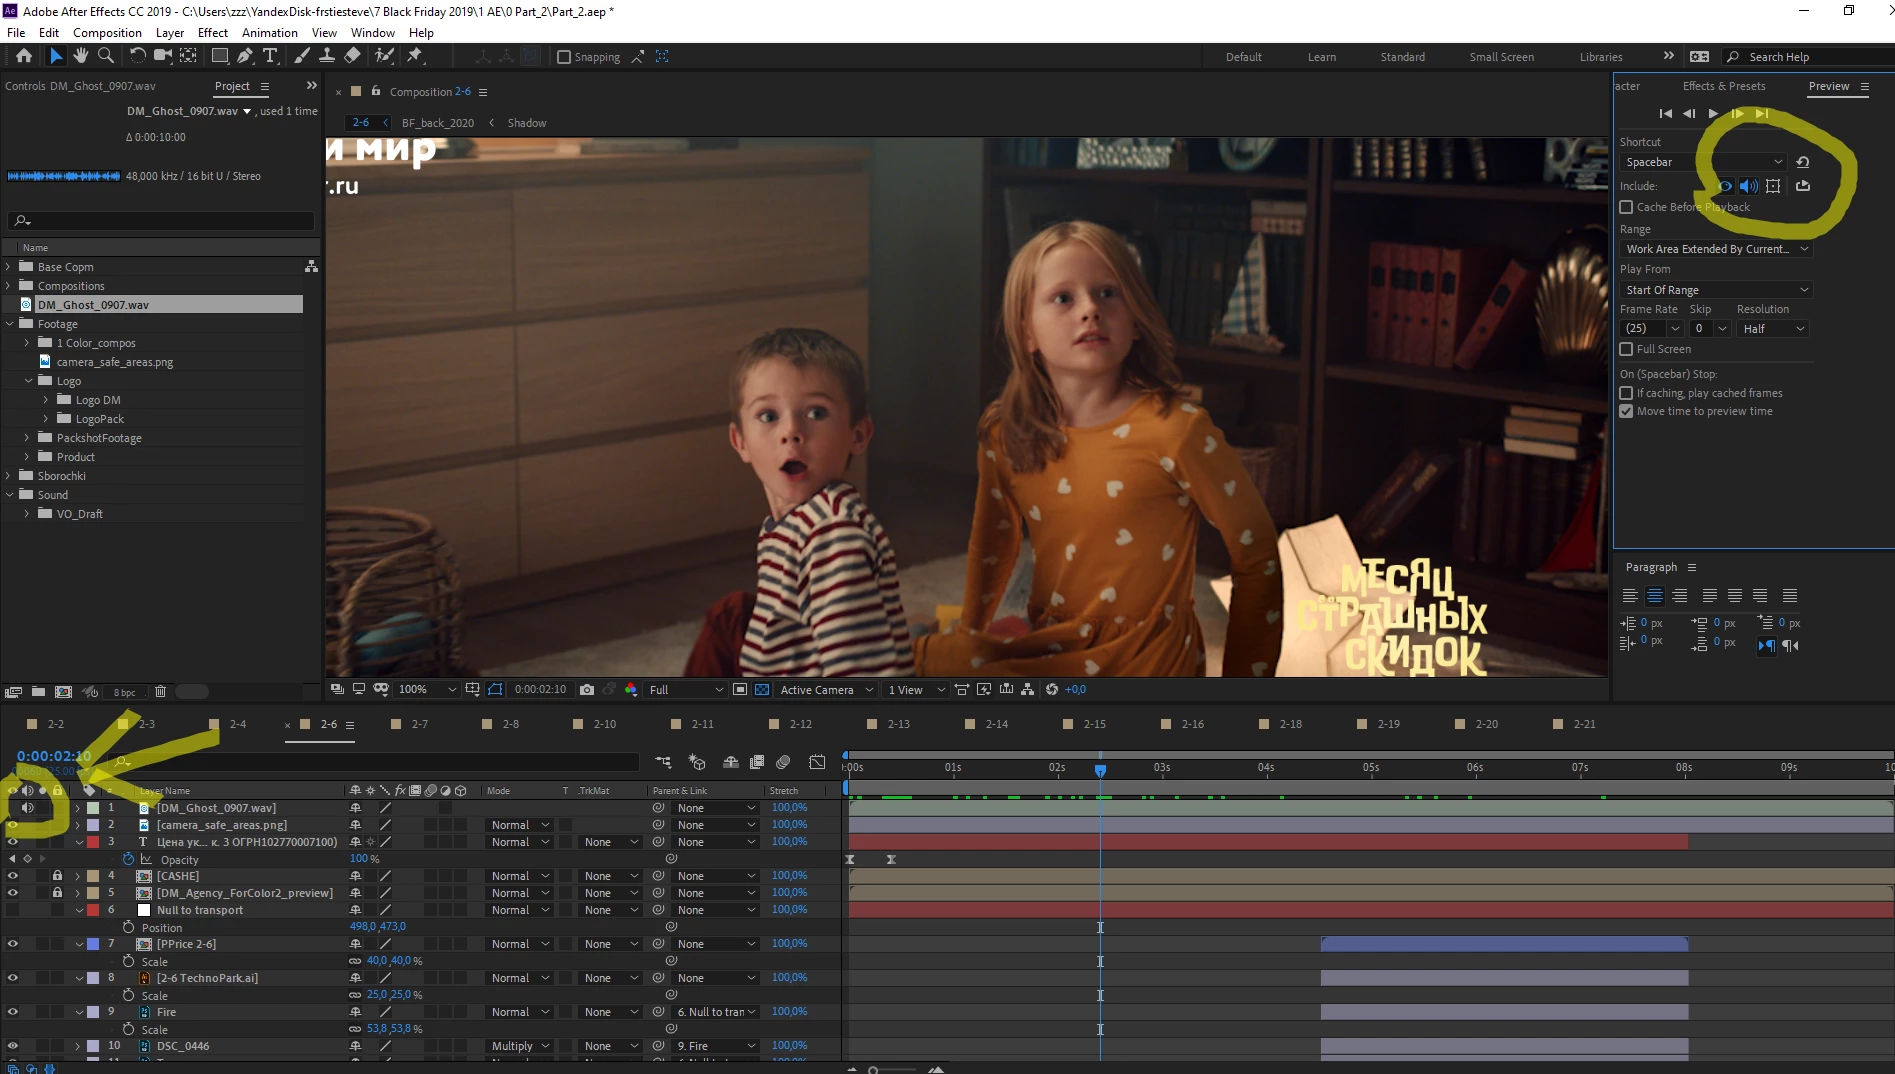The image size is (1895, 1074).
Task: Select the Horizontal Type tool
Action: click(x=270, y=56)
